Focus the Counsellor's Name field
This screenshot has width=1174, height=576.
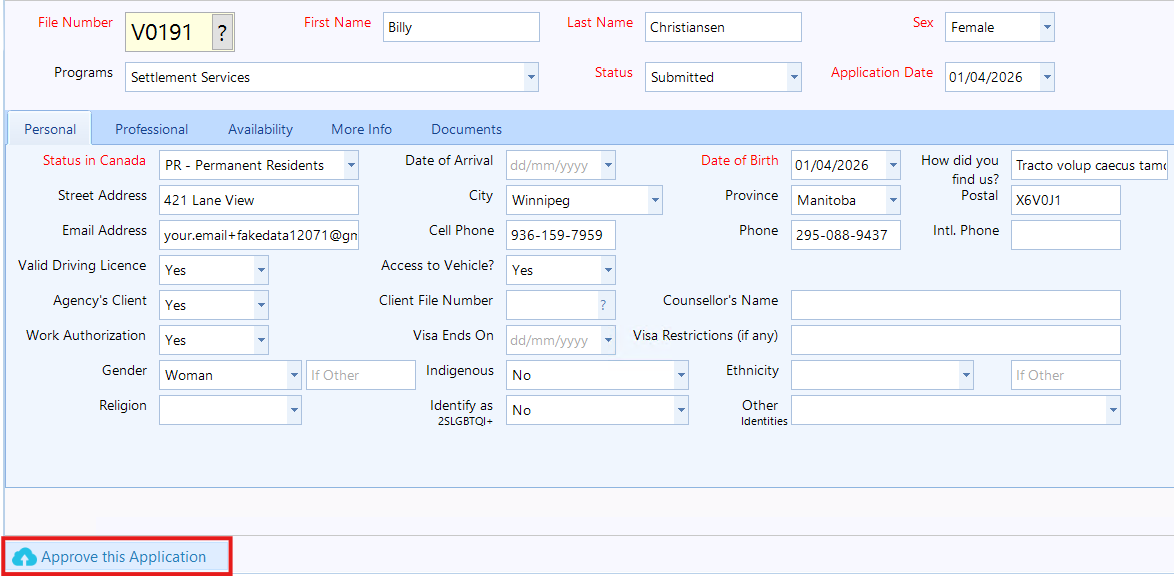pos(956,305)
